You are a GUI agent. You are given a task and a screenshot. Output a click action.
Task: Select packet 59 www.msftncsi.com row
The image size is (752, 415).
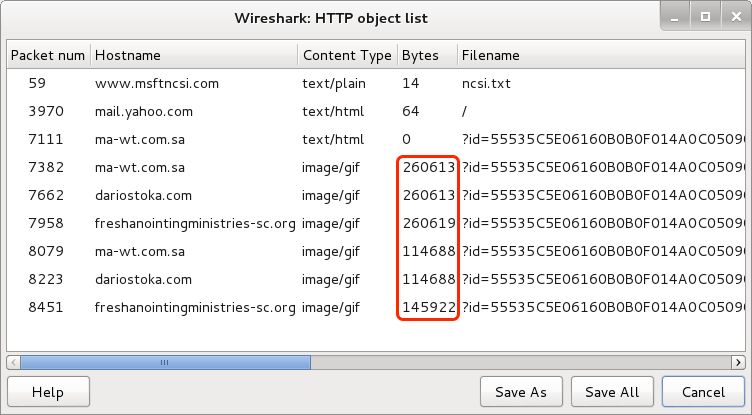click(376, 83)
